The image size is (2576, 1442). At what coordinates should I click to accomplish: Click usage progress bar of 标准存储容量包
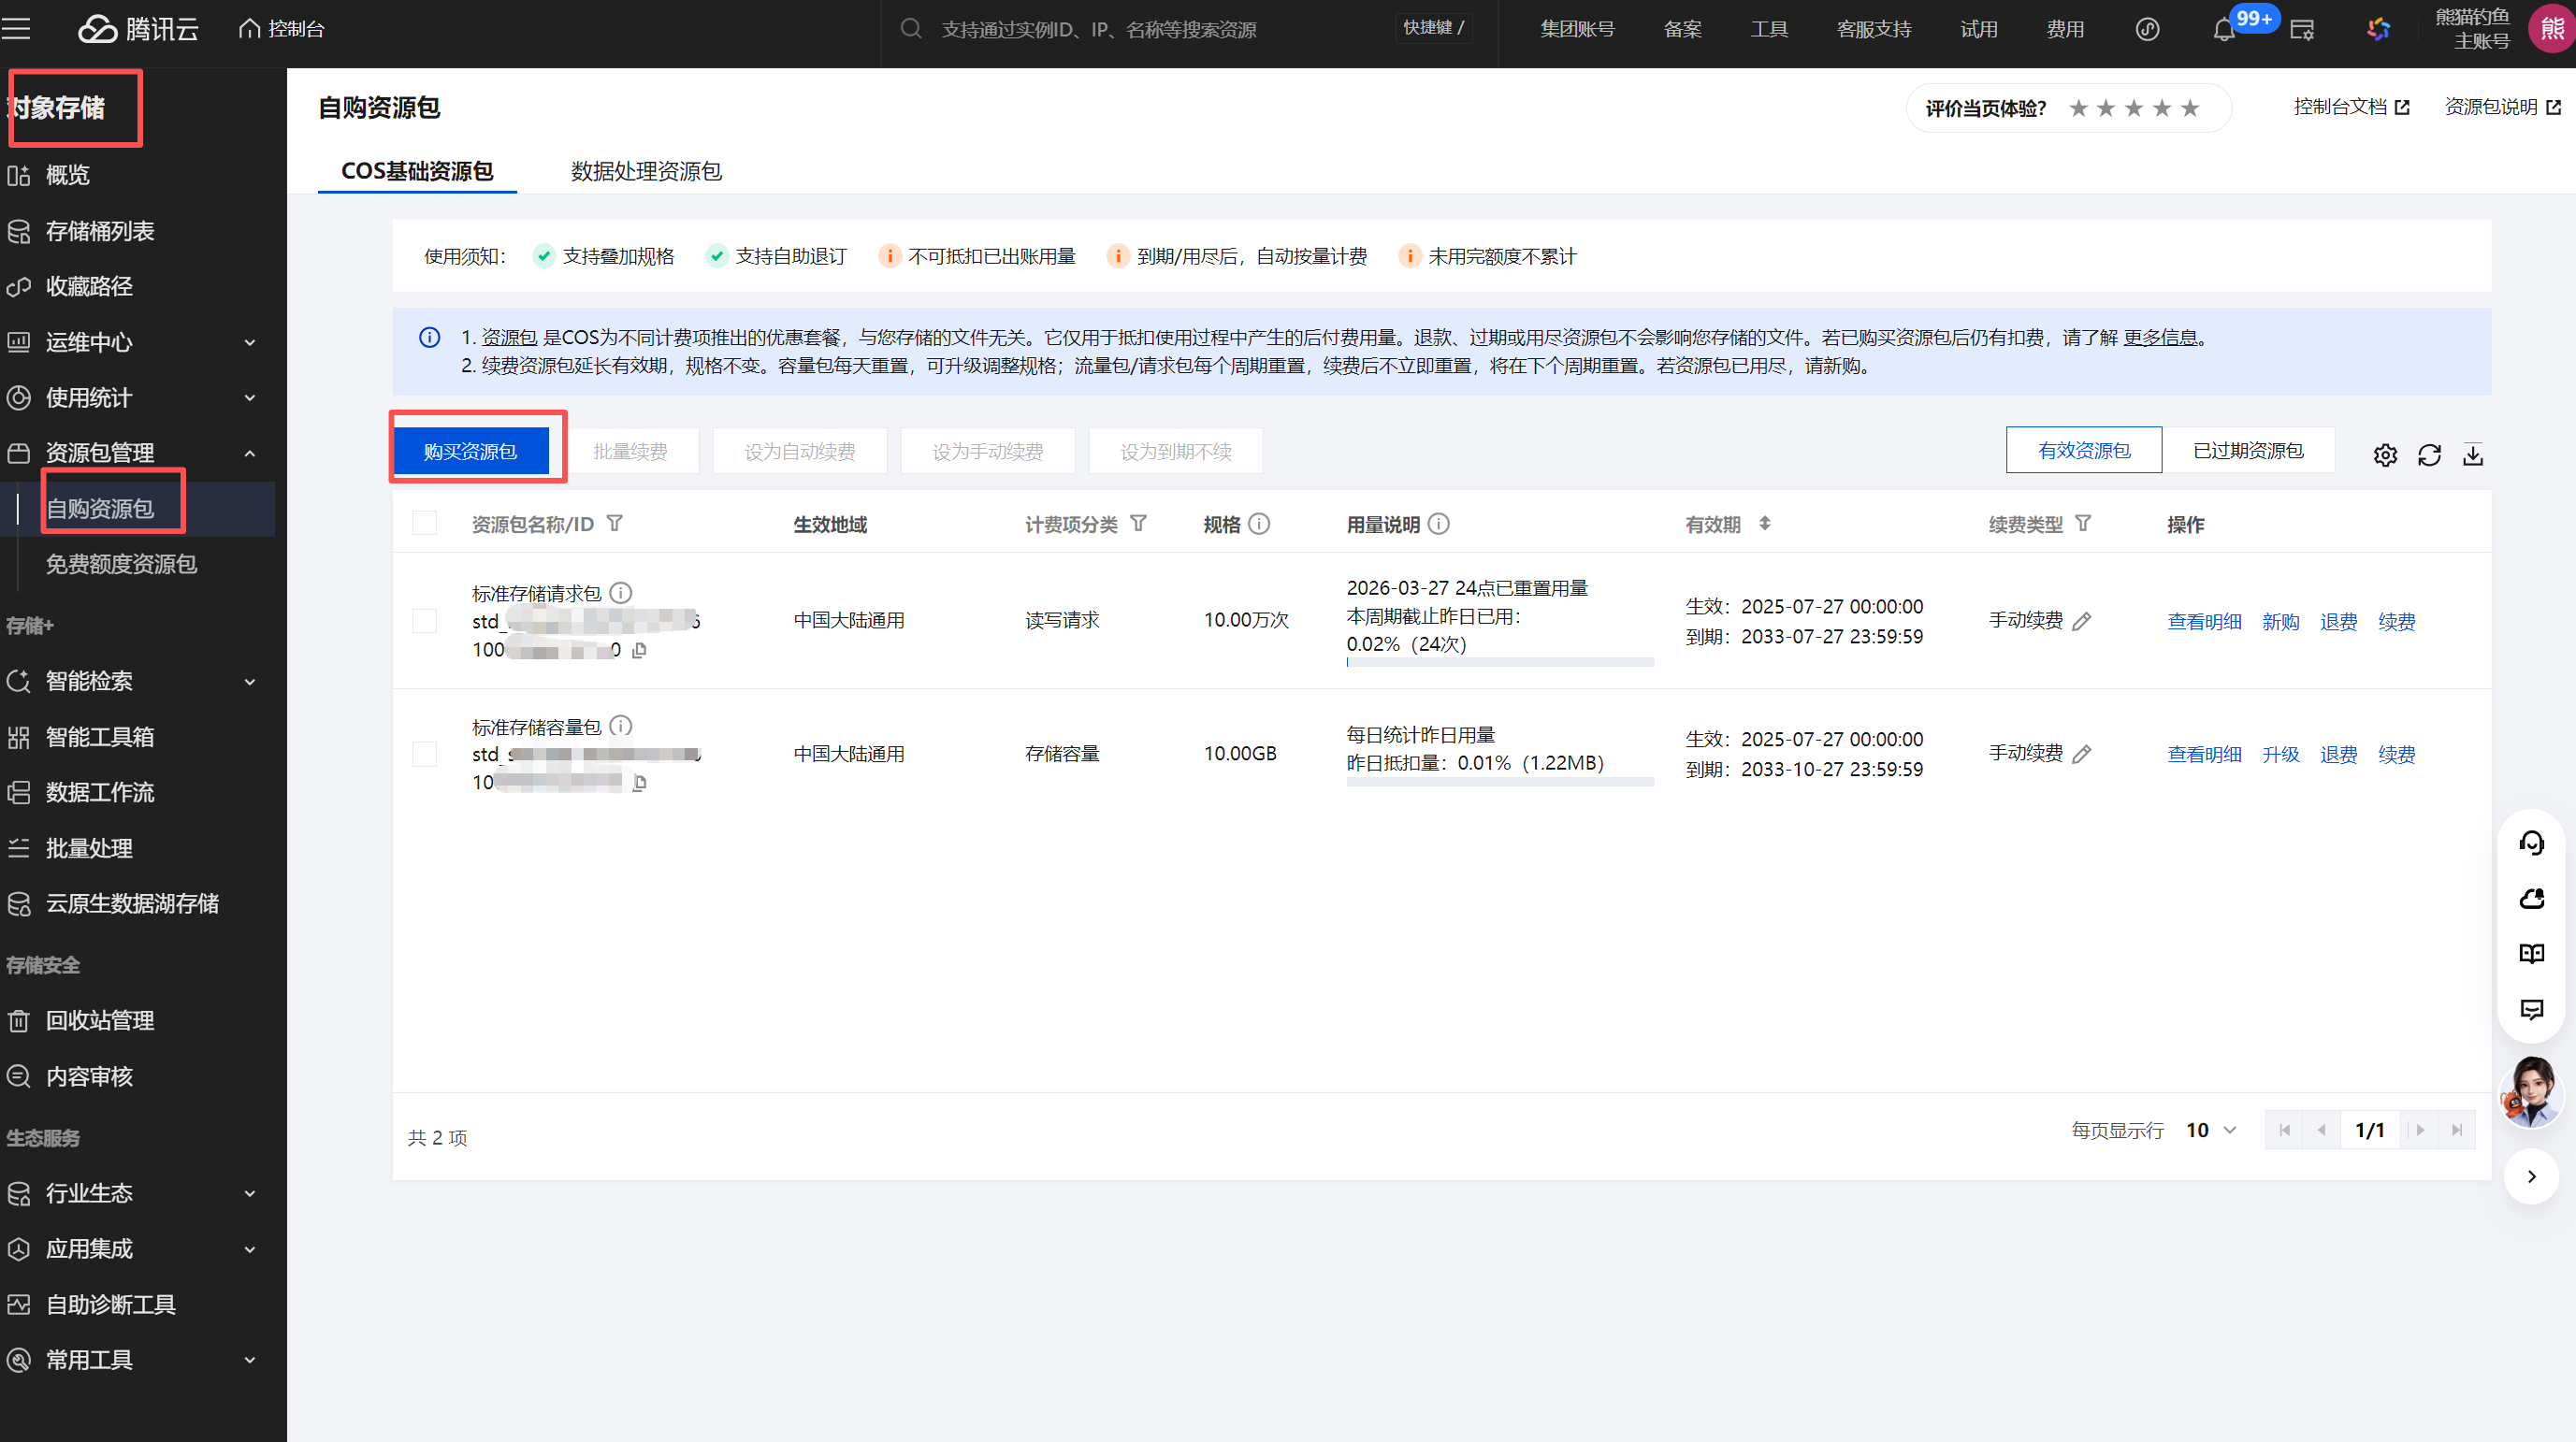[1500, 782]
